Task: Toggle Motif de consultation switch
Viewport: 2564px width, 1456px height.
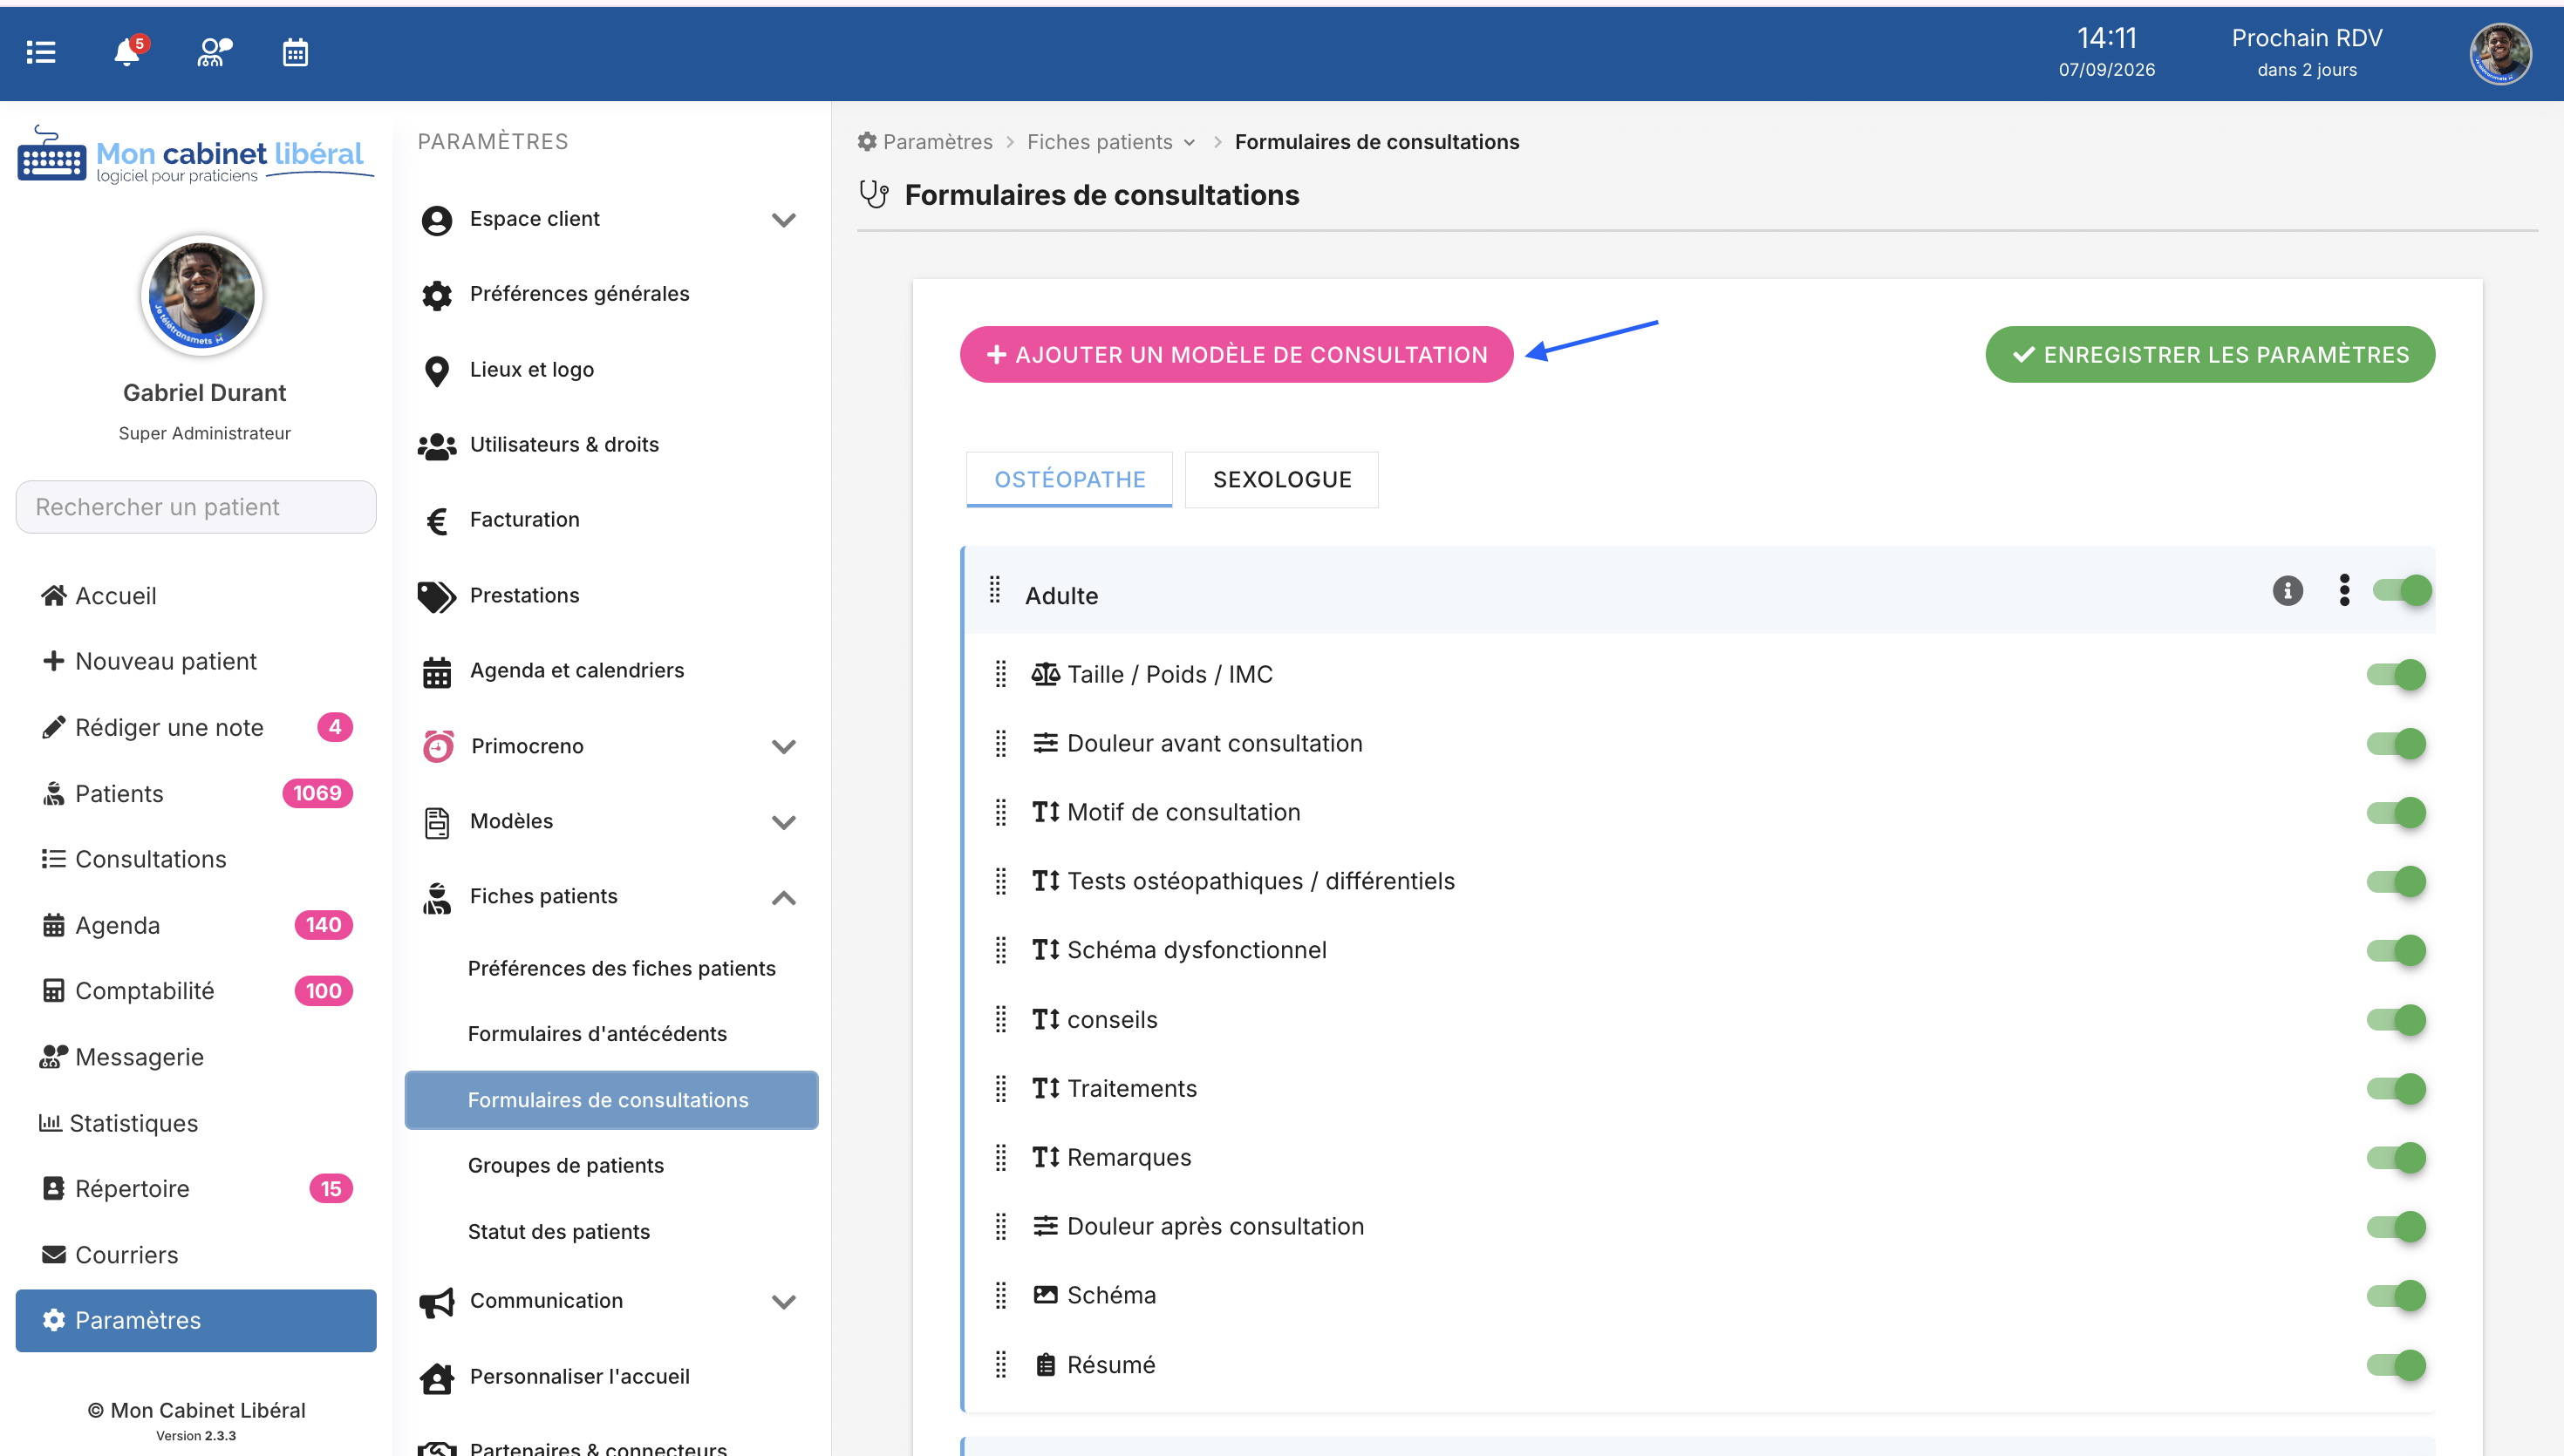Action: [x=2397, y=812]
